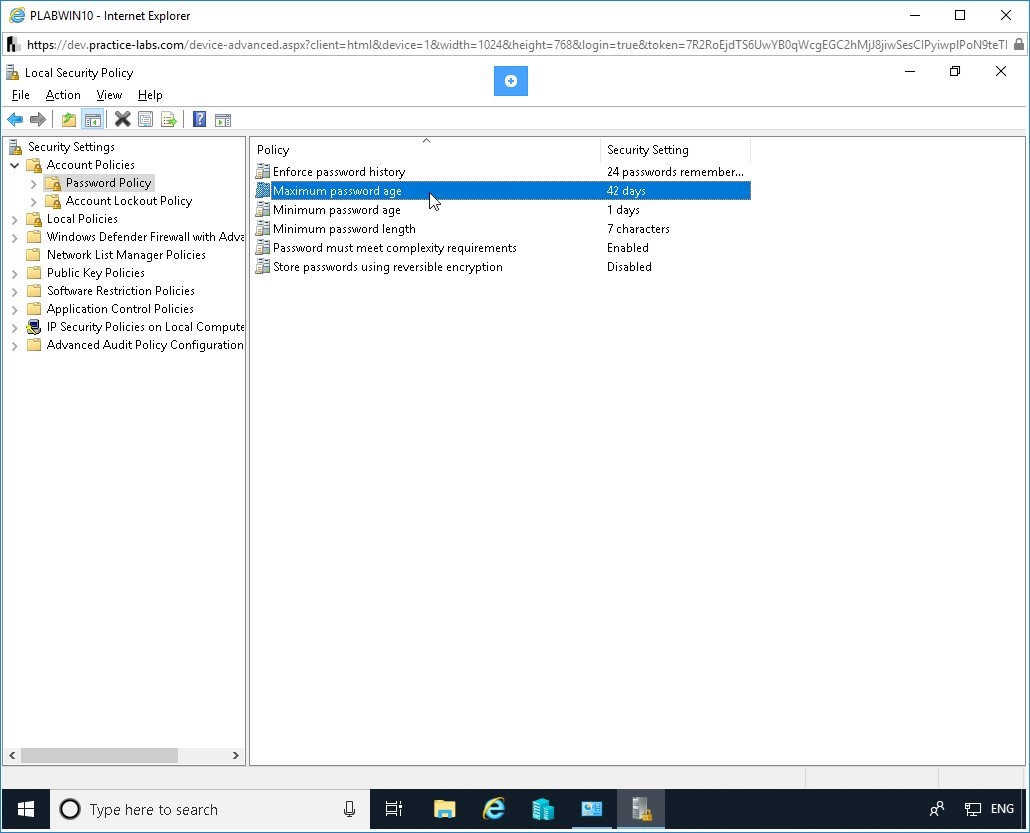The width and height of the screenshot is (1030, 833).
Task: Click the '7 characters' setting value
Action: coord(638,229)
